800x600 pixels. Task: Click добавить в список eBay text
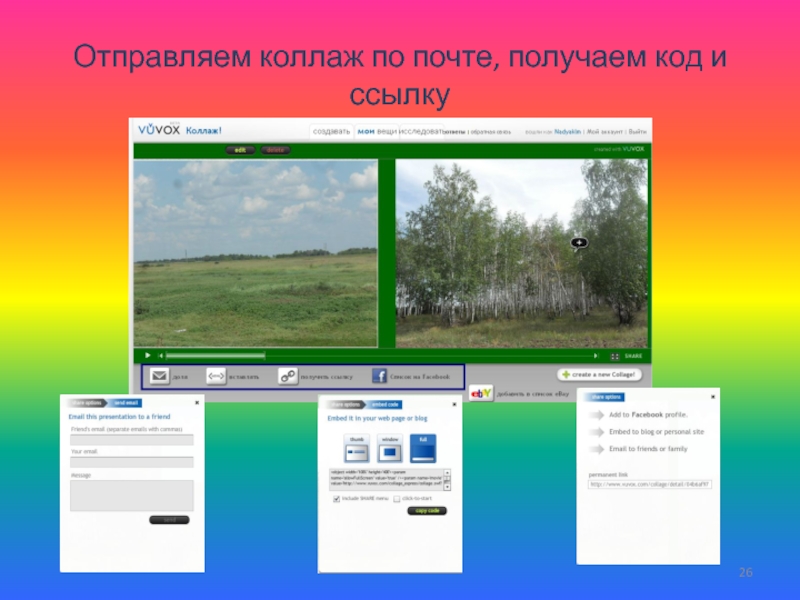[x=533, y=394]
